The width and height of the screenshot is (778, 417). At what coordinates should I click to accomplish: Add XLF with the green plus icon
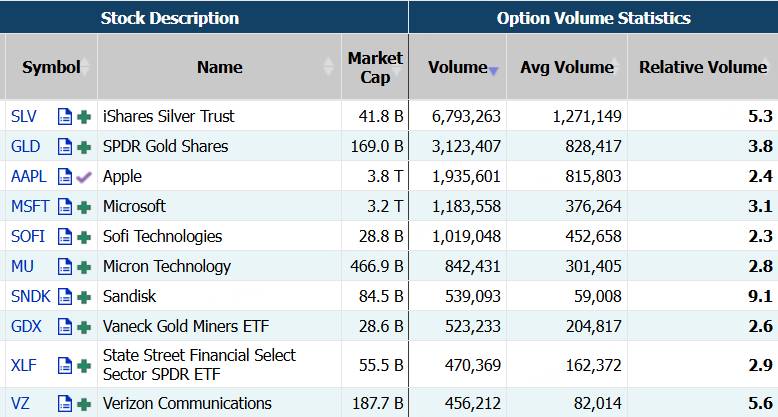coord(84,365)
